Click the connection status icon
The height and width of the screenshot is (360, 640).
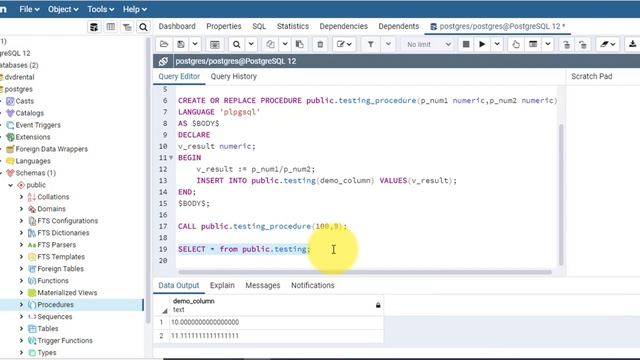[x=163, y=61]
